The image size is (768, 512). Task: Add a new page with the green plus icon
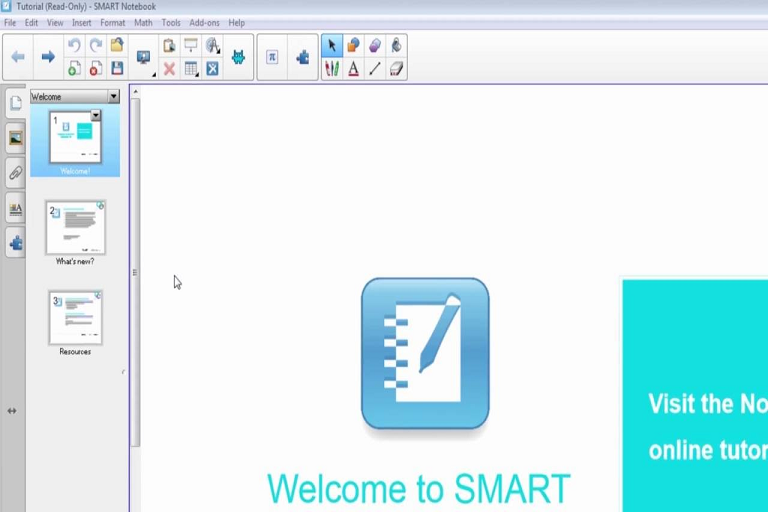[74, 68]
